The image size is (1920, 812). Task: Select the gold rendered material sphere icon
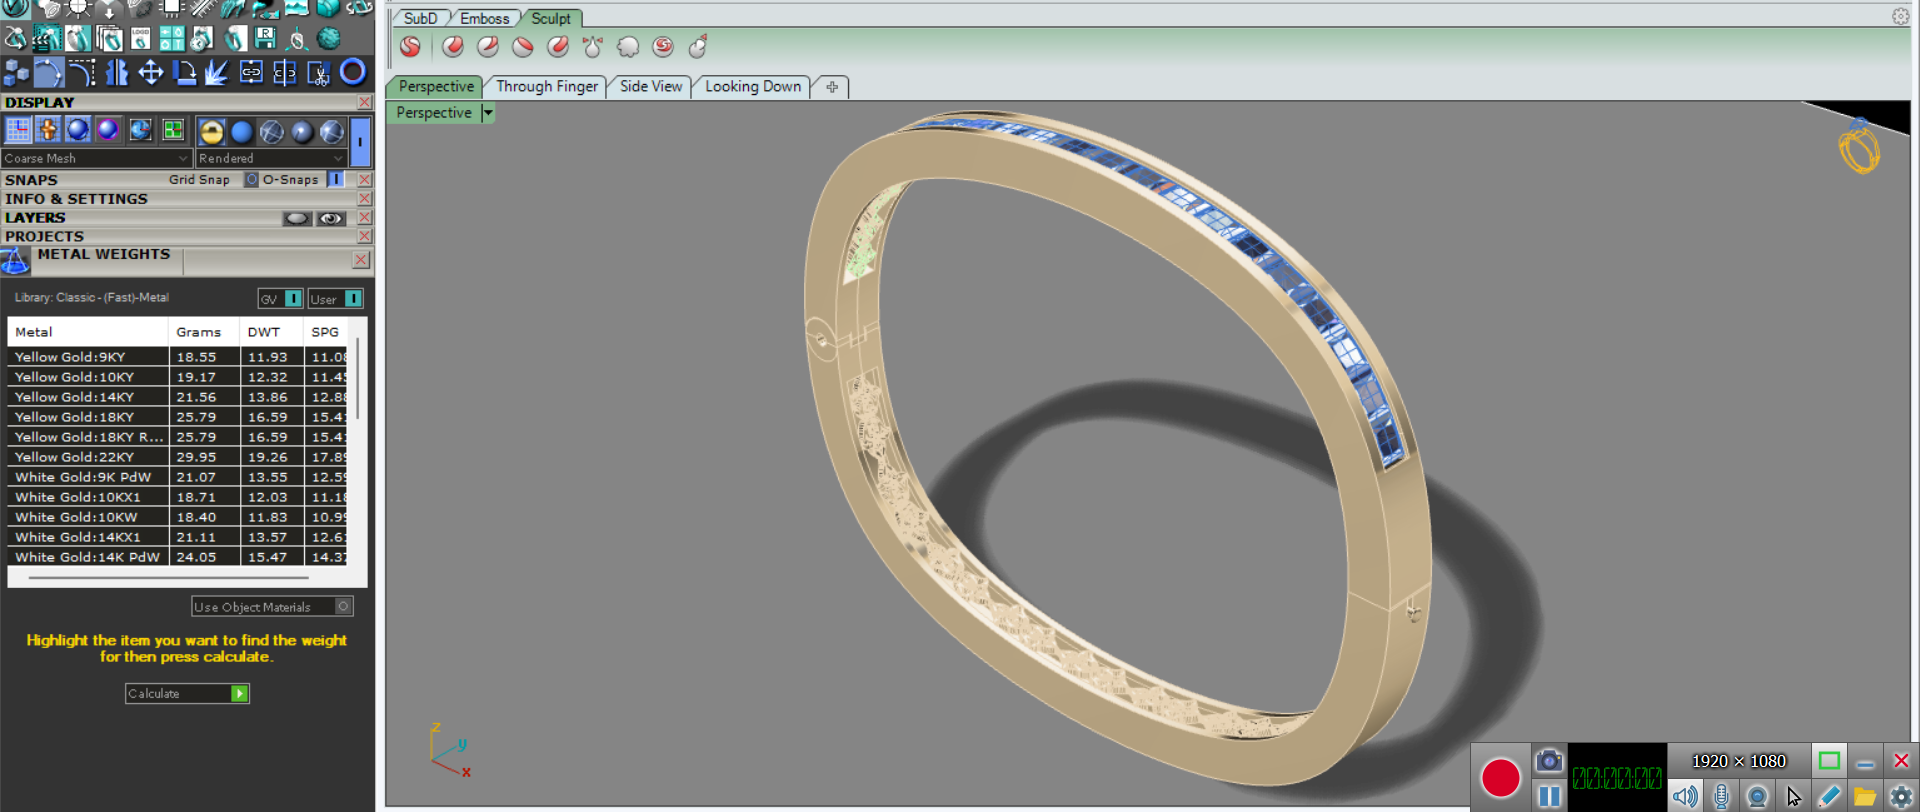coord(211,132)
